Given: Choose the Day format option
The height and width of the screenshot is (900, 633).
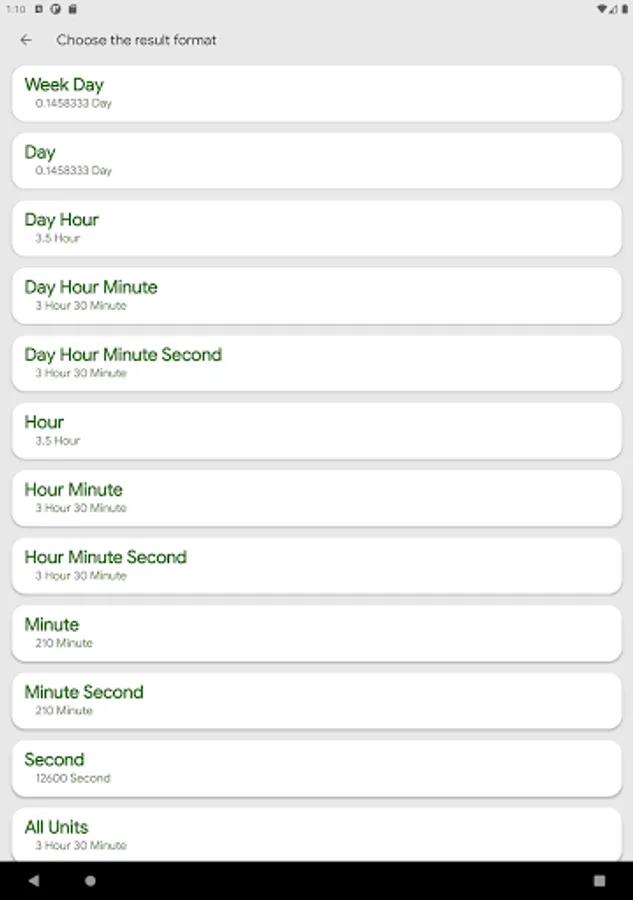Looking at the screenshot, I should point(316,160).
